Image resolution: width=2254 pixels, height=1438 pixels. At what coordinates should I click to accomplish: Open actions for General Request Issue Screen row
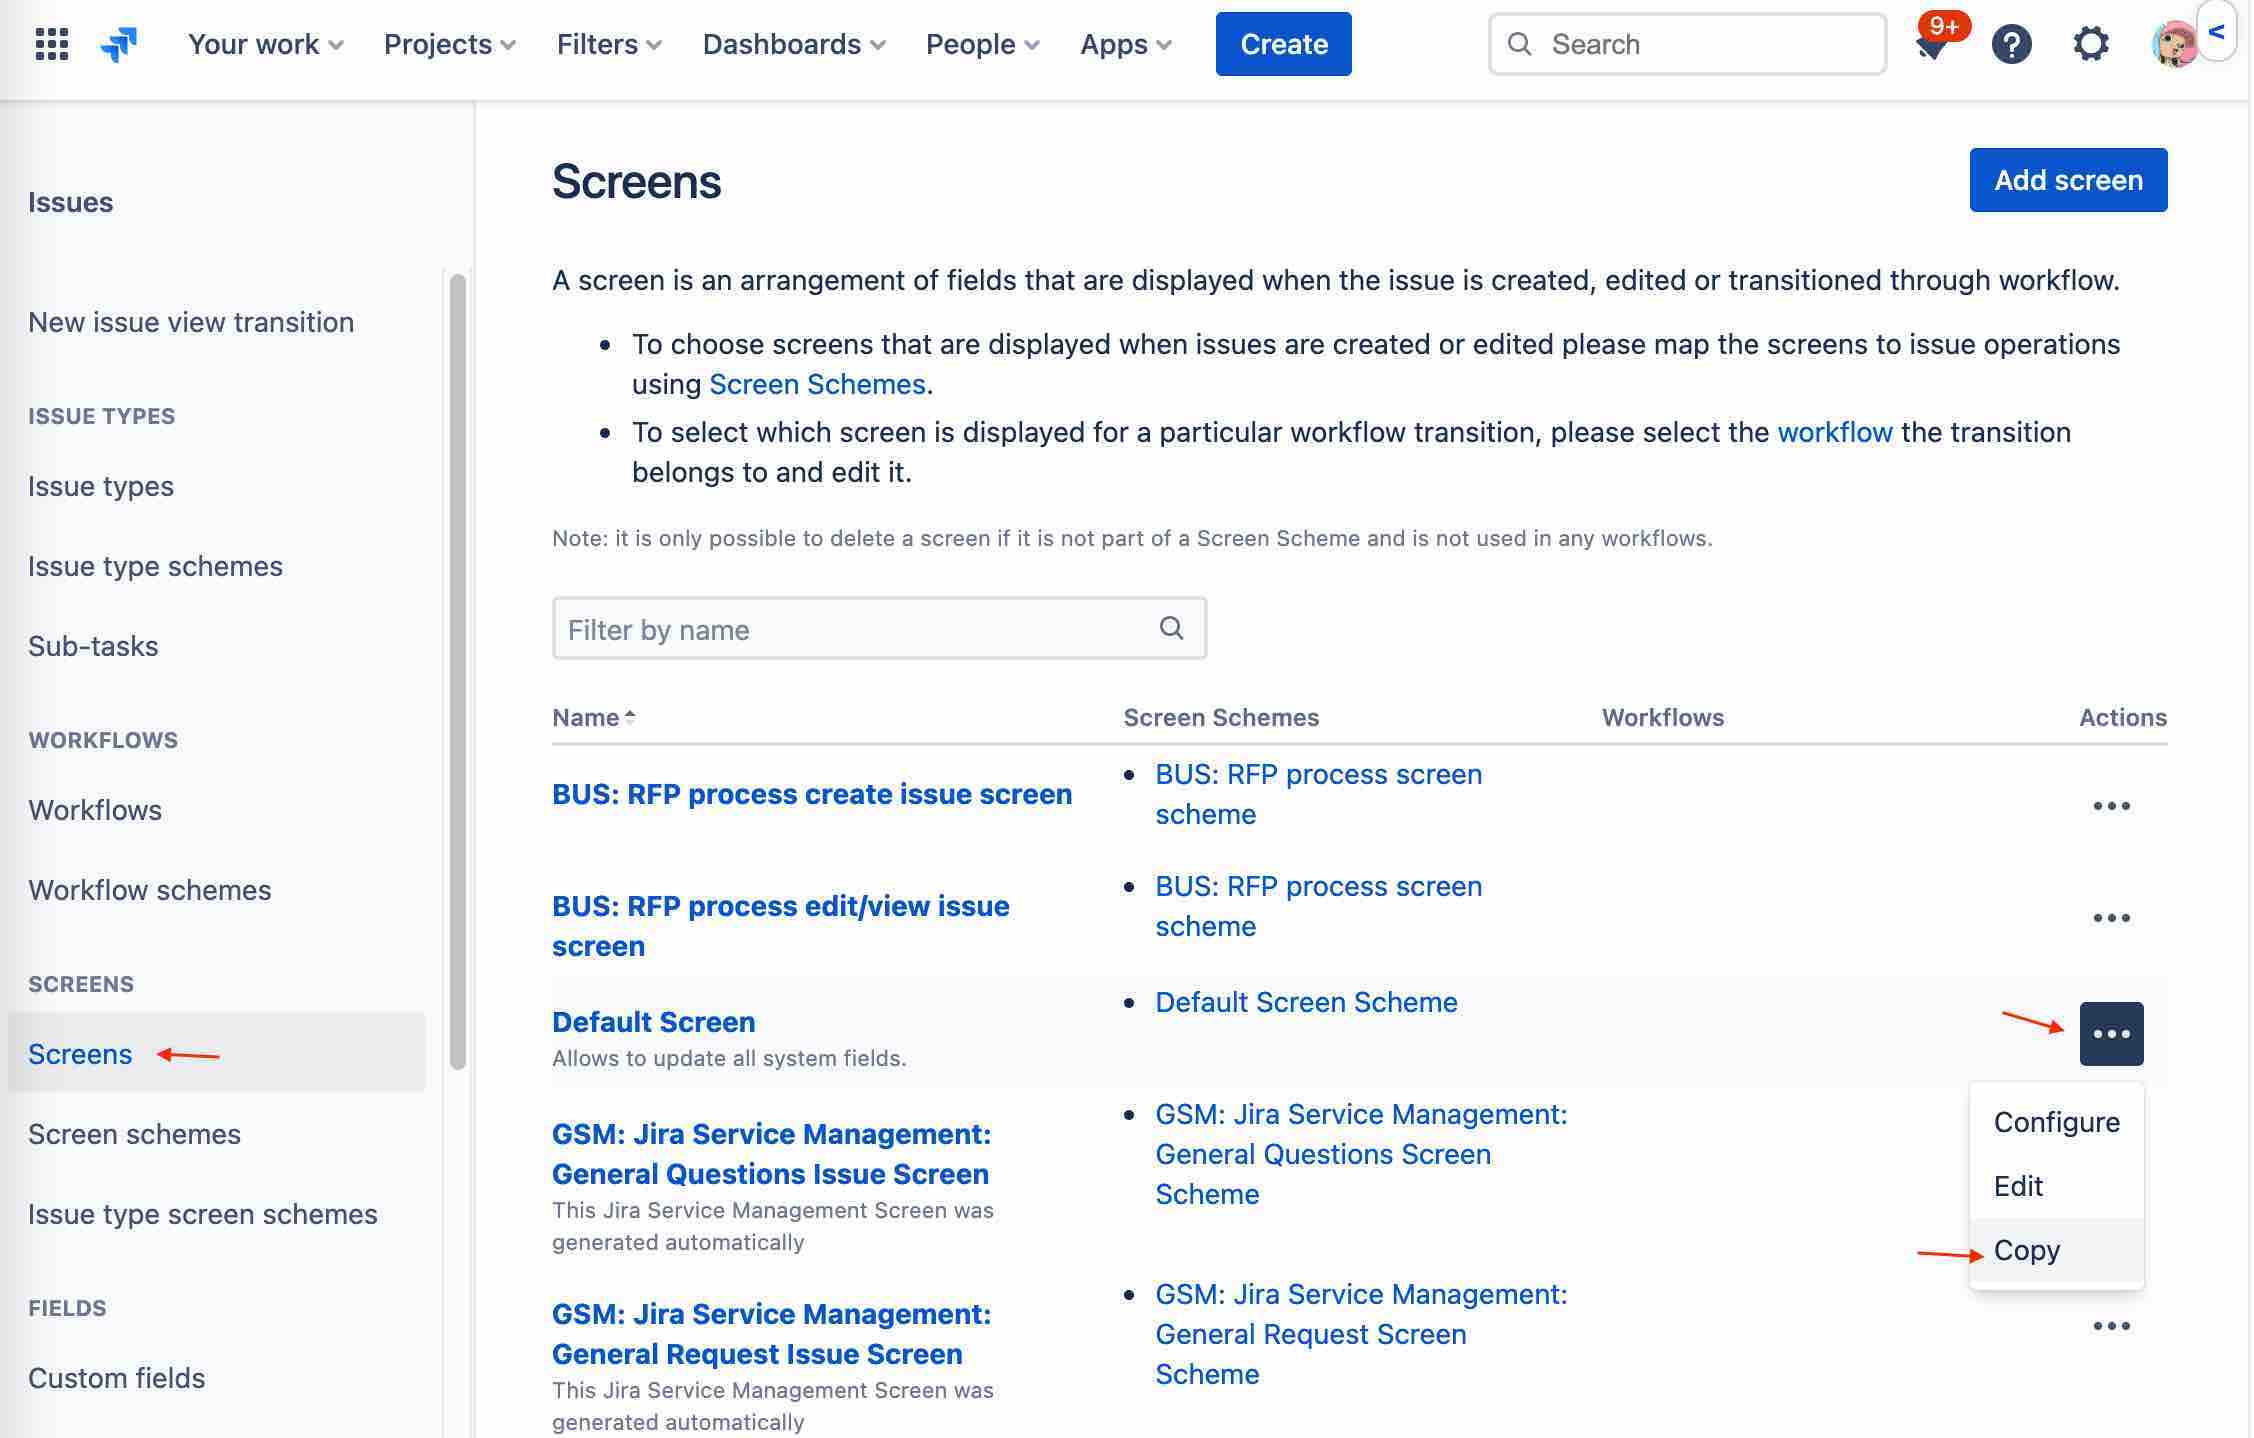pyautogui.click(x=2112, y=1325)
